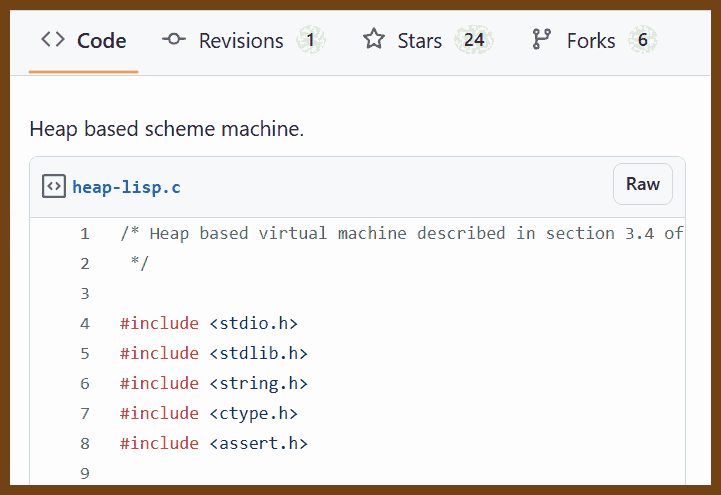
Task: Click the Revisions count badge showing 1
Action: pos(311,40)
